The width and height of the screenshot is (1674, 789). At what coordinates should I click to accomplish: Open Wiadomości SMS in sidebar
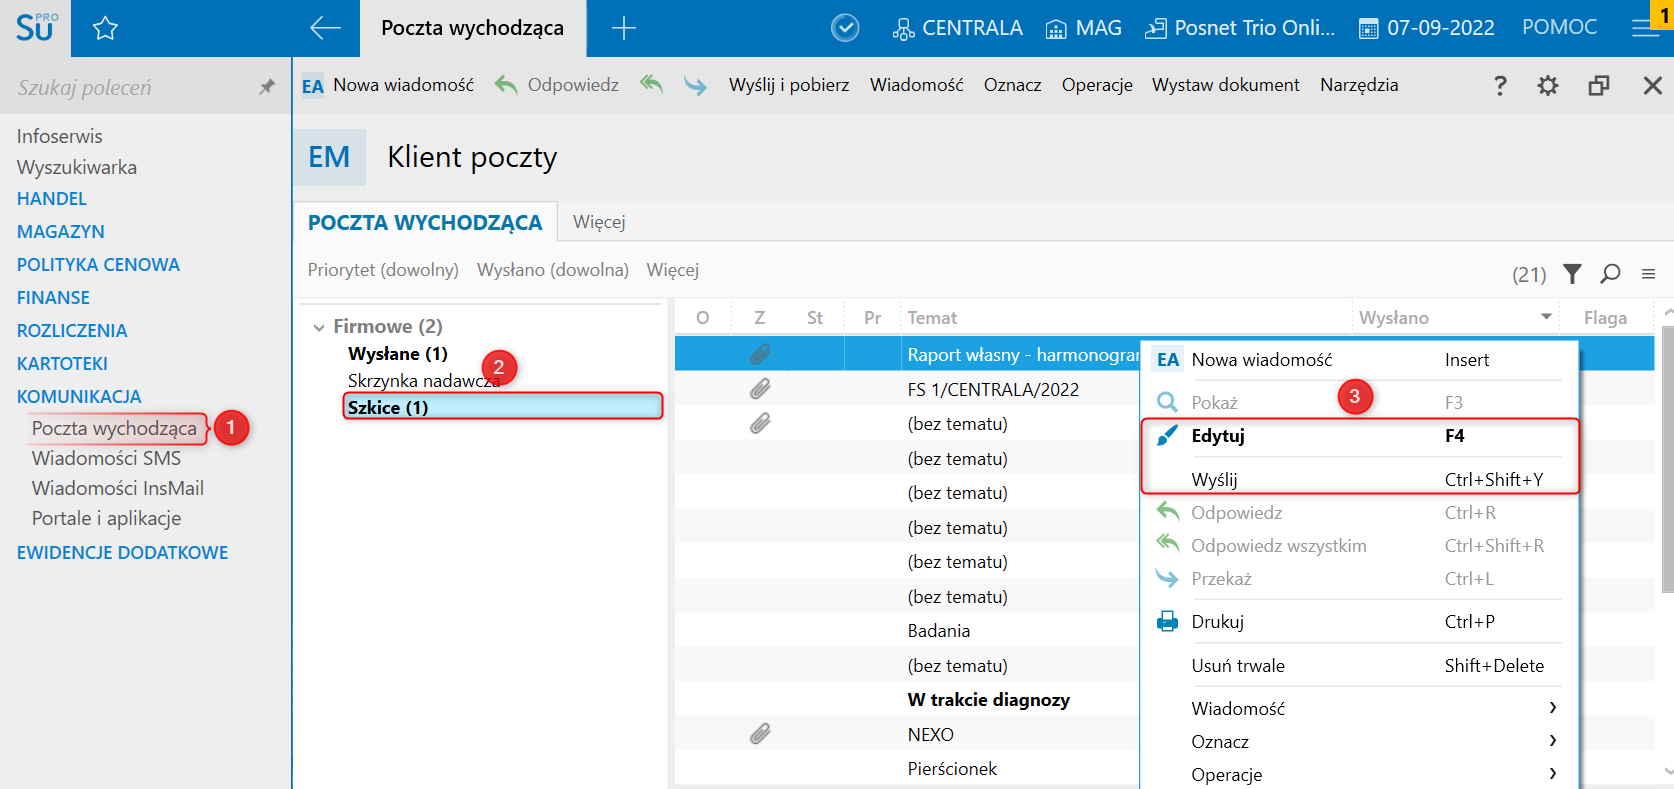tap(107, 458)
